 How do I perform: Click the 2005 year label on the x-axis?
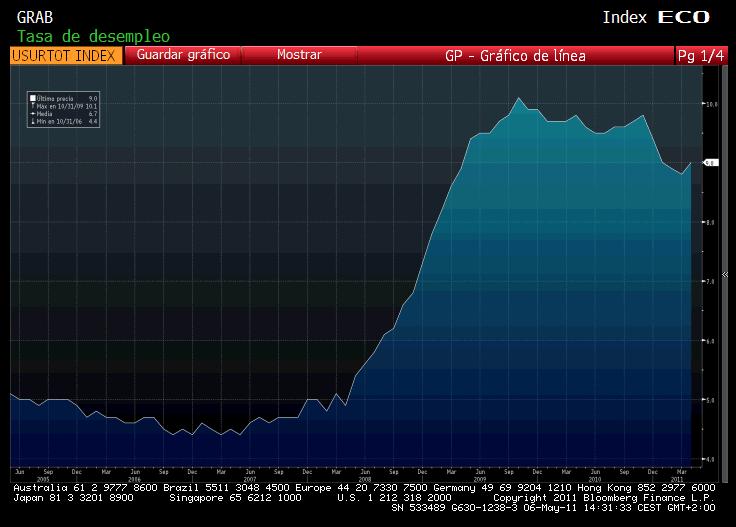tap(43, 479)
